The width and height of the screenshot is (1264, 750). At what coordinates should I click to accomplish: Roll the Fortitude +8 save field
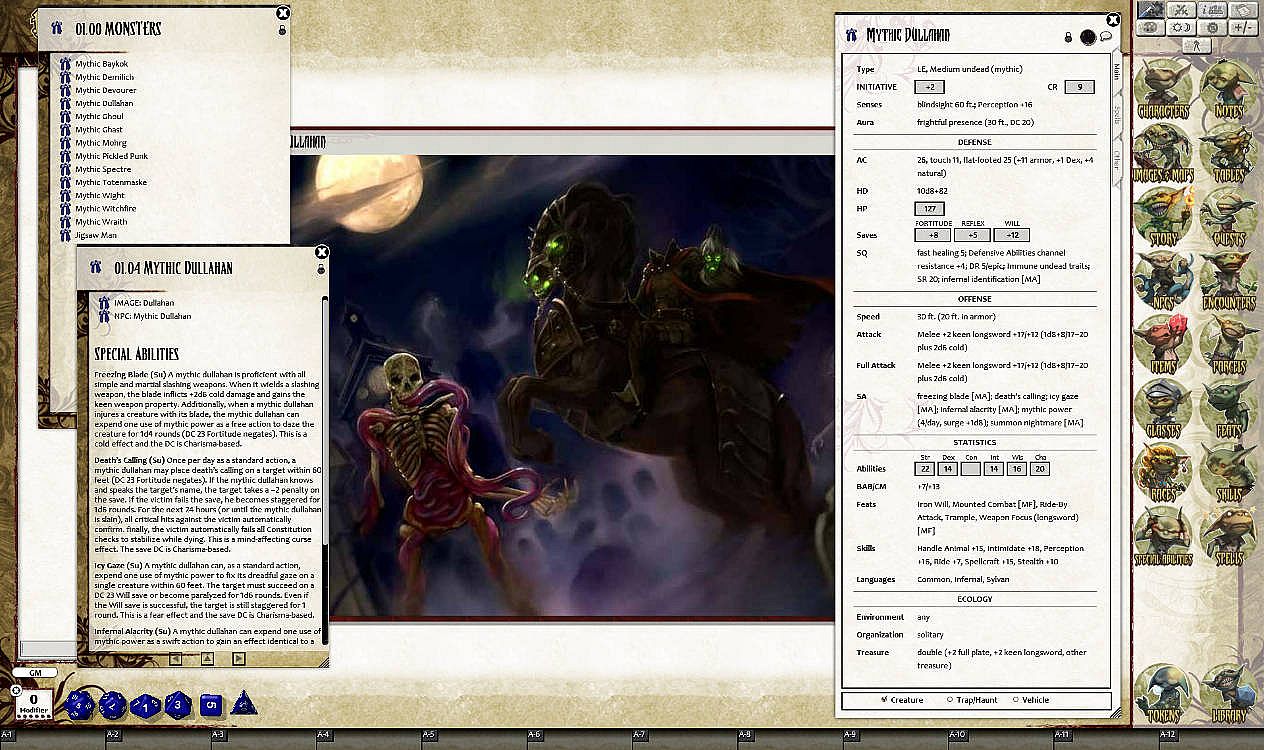click(932, 235)
